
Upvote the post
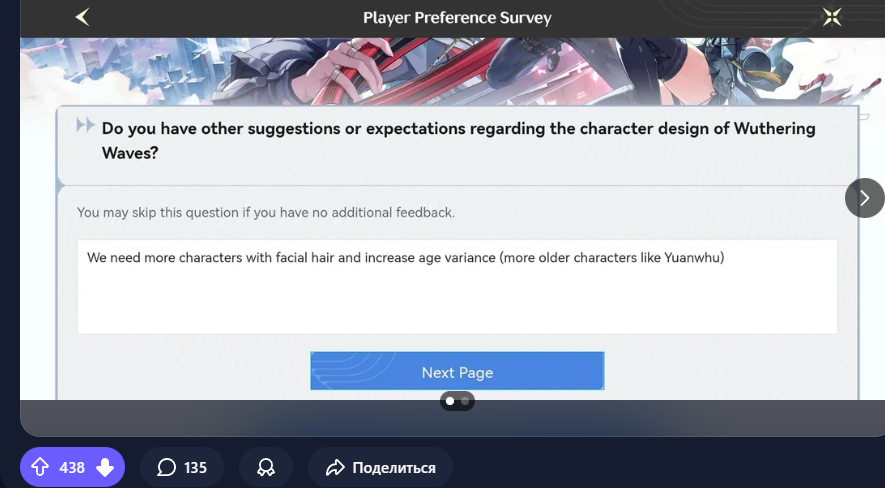point(40,467)
